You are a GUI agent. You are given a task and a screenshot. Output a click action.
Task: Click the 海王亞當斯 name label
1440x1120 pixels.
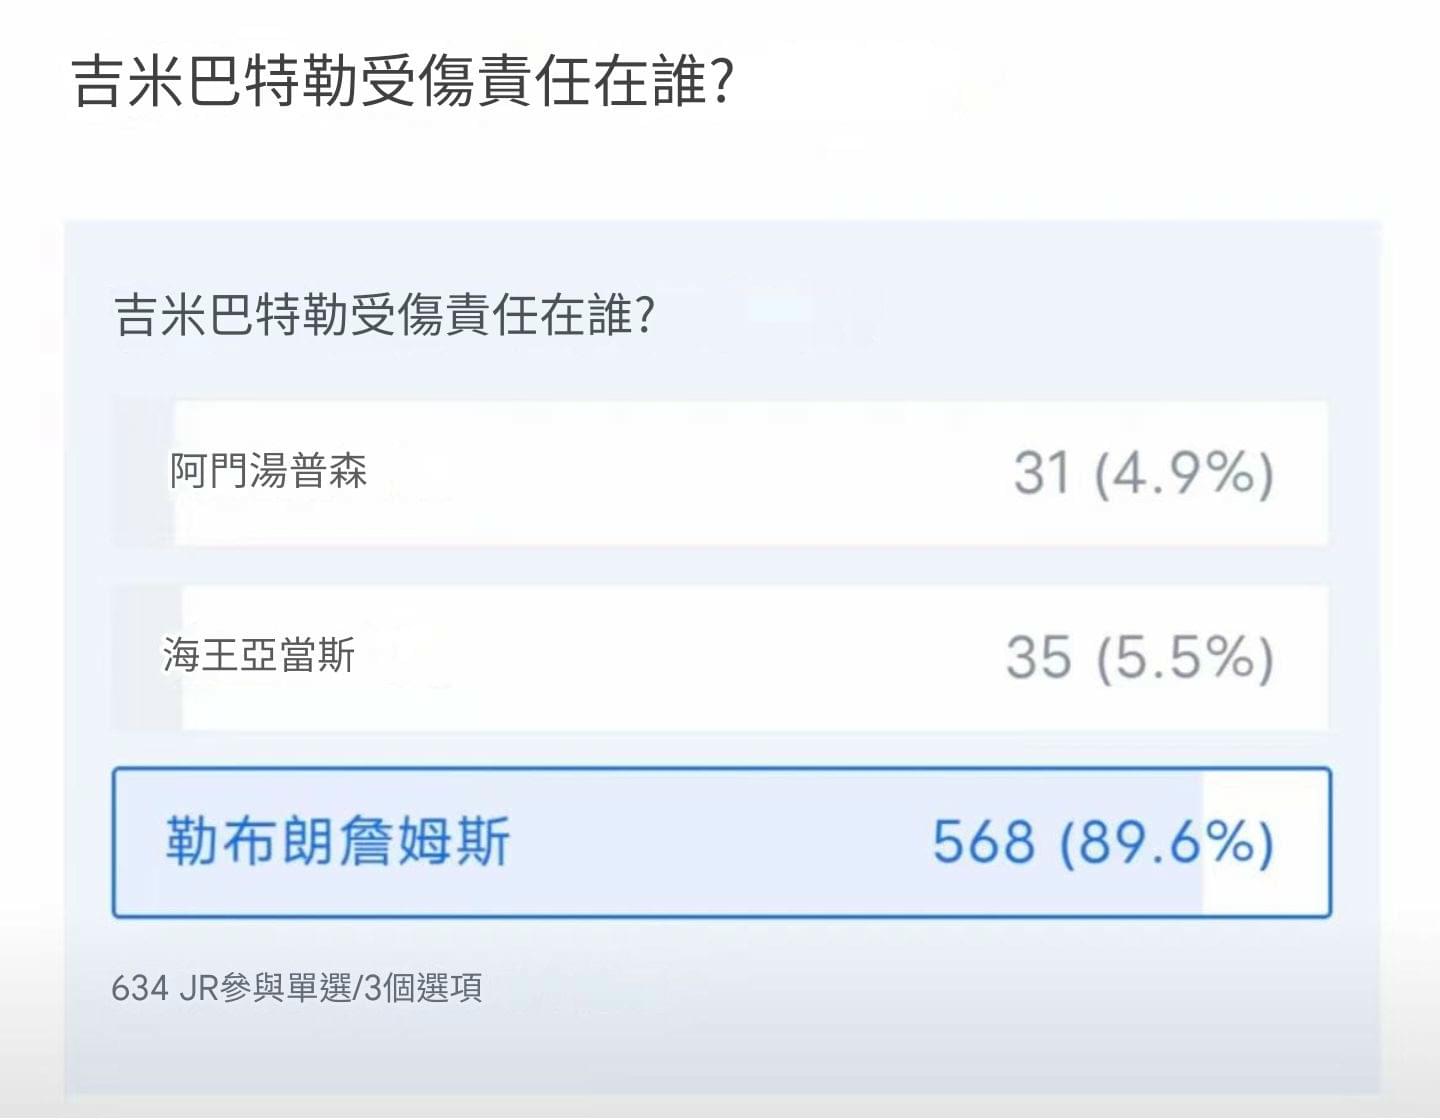tap(259, 655)
